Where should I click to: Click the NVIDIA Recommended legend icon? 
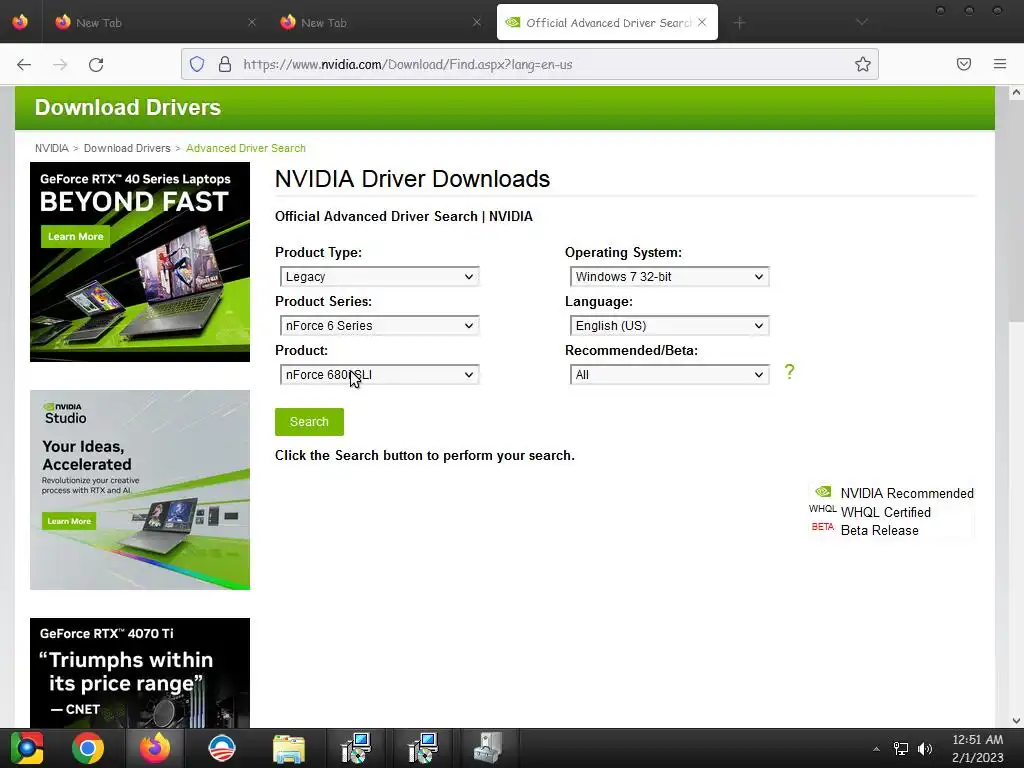[x=823, y=492]
